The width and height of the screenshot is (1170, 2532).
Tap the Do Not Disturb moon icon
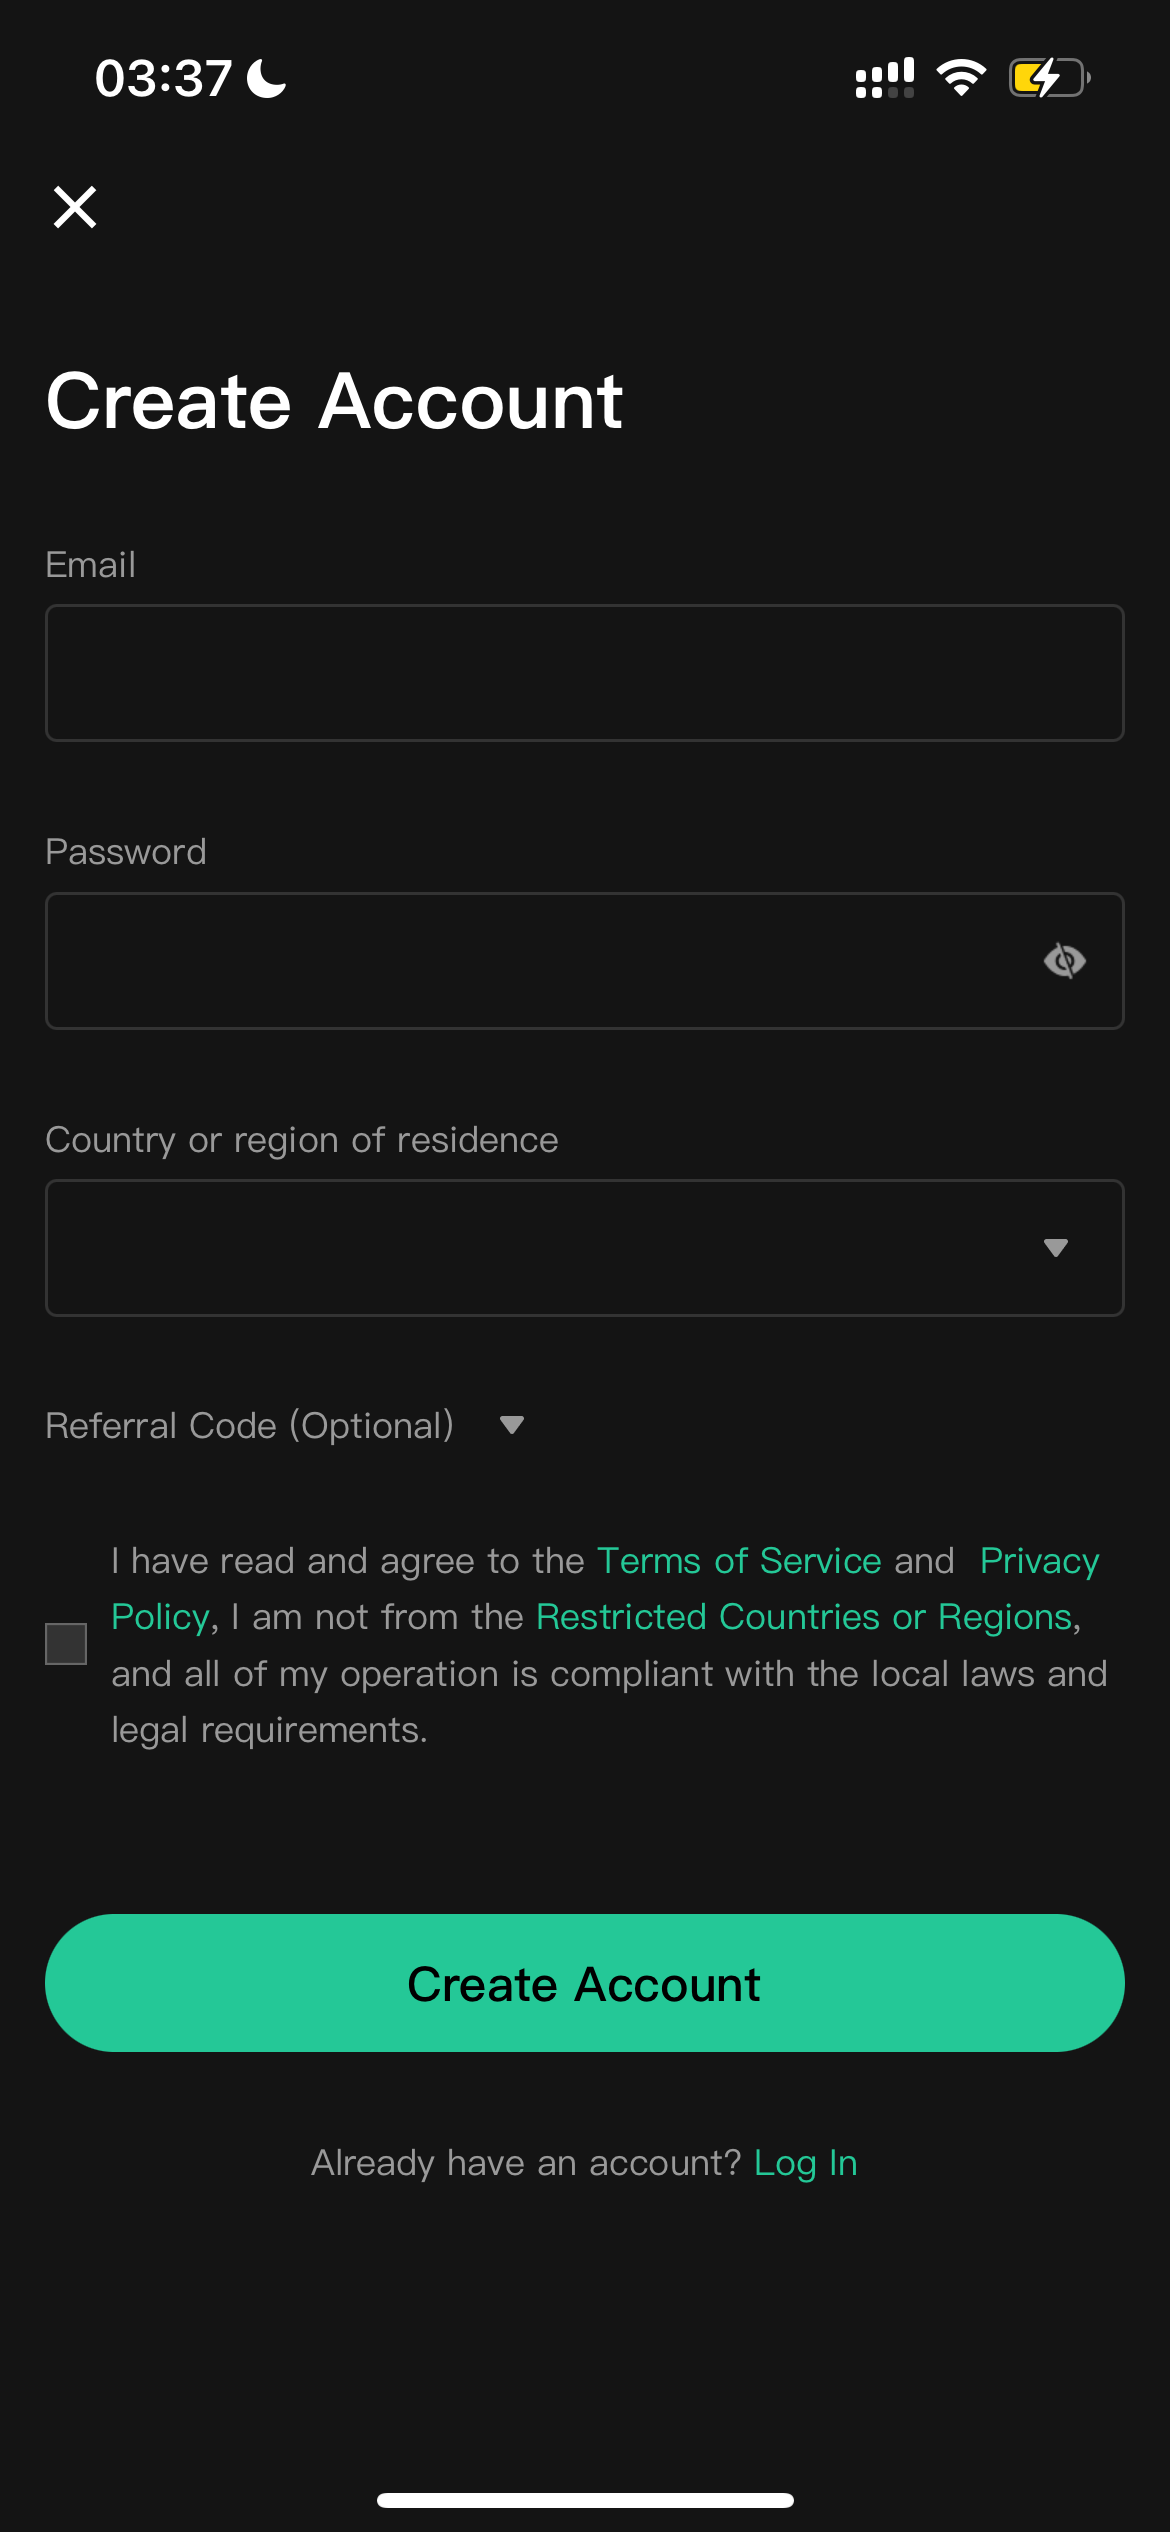267,78
